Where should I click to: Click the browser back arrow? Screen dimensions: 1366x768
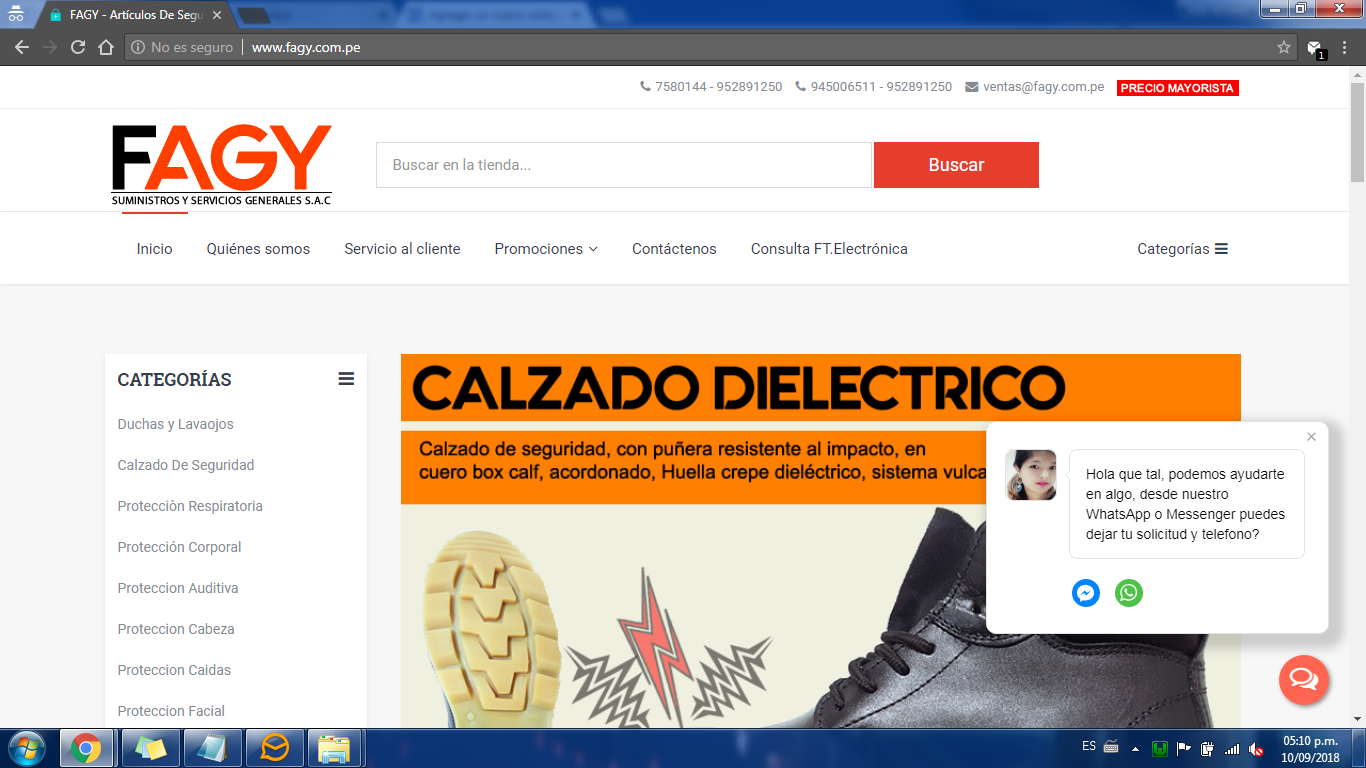click(21, 47)
